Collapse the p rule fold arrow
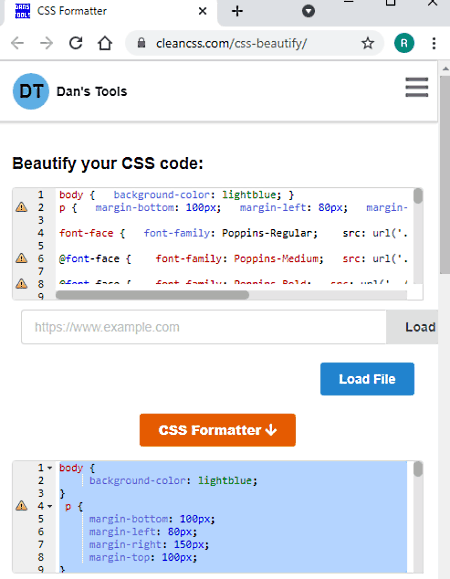The width and height of the screenshot is (450, 579). (x=49, y=506)
